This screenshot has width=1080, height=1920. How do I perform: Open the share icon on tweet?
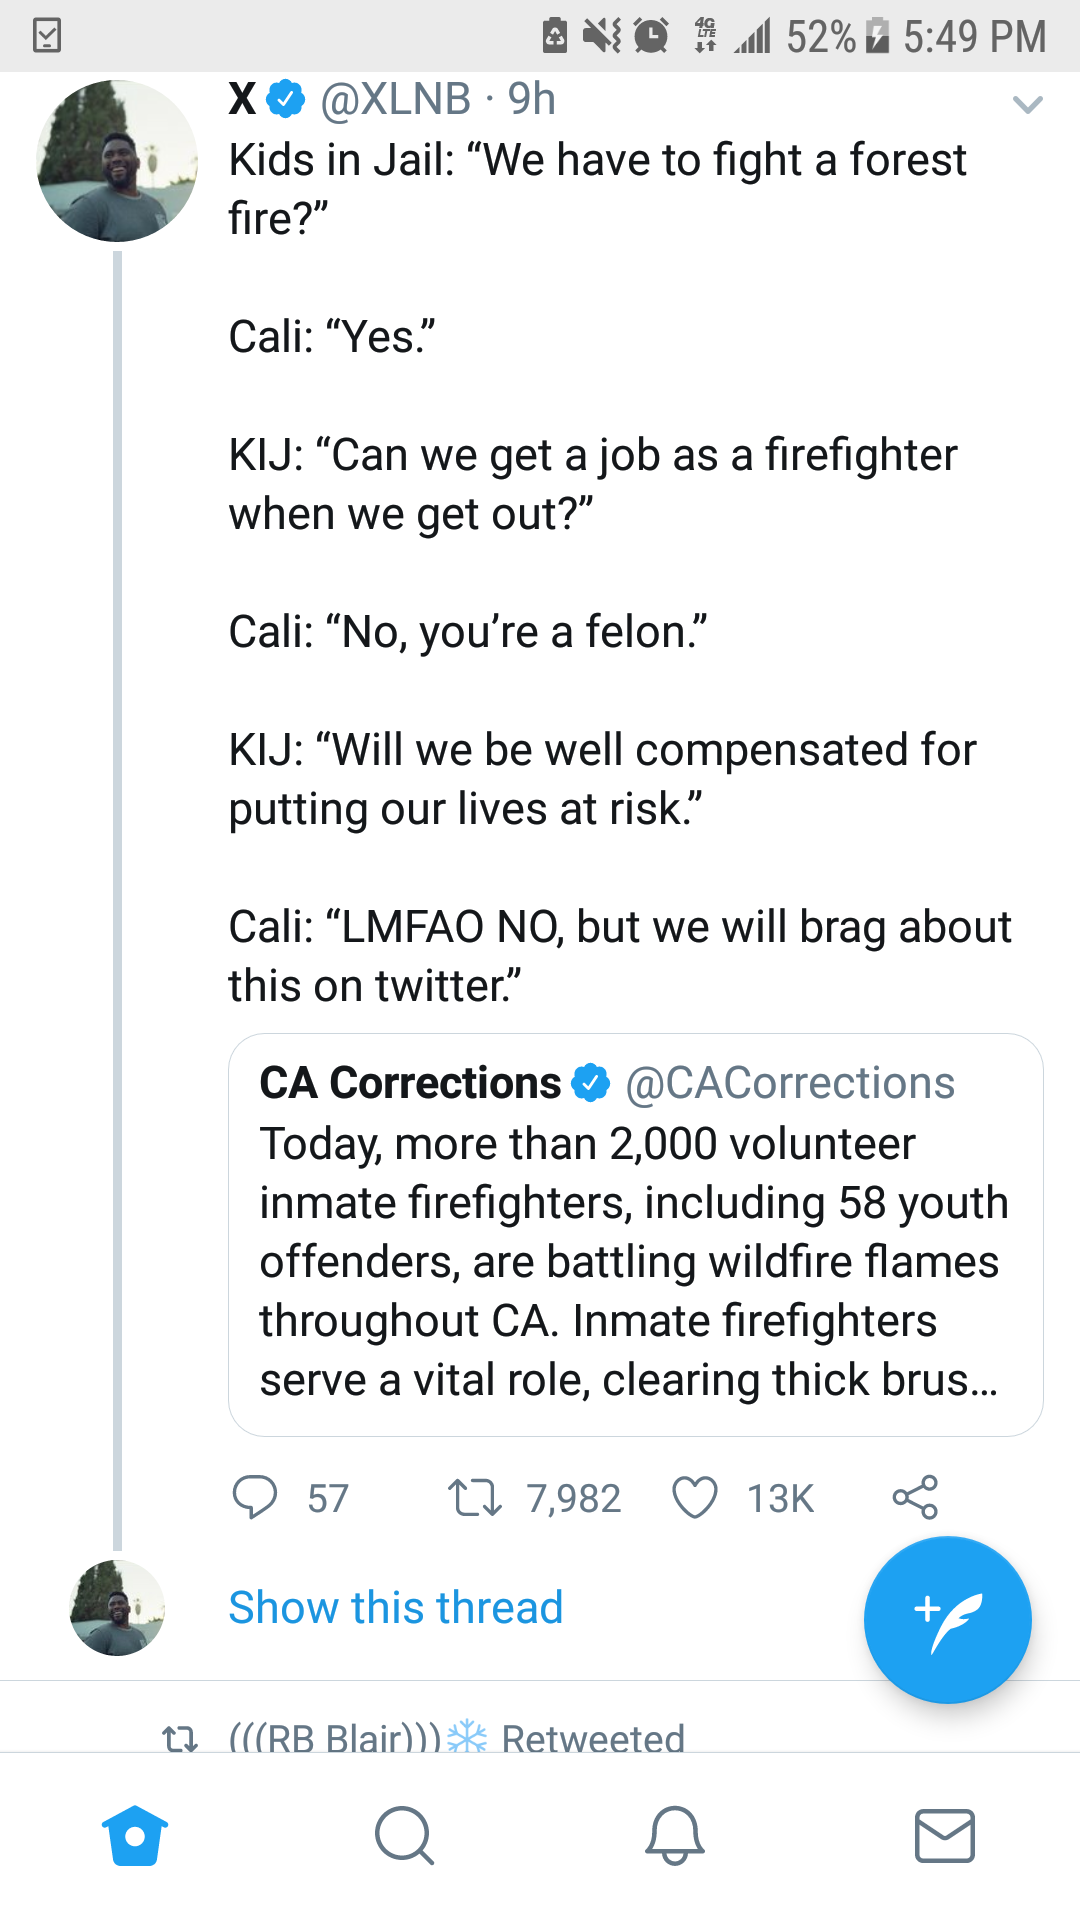[x=915, y=1497]
